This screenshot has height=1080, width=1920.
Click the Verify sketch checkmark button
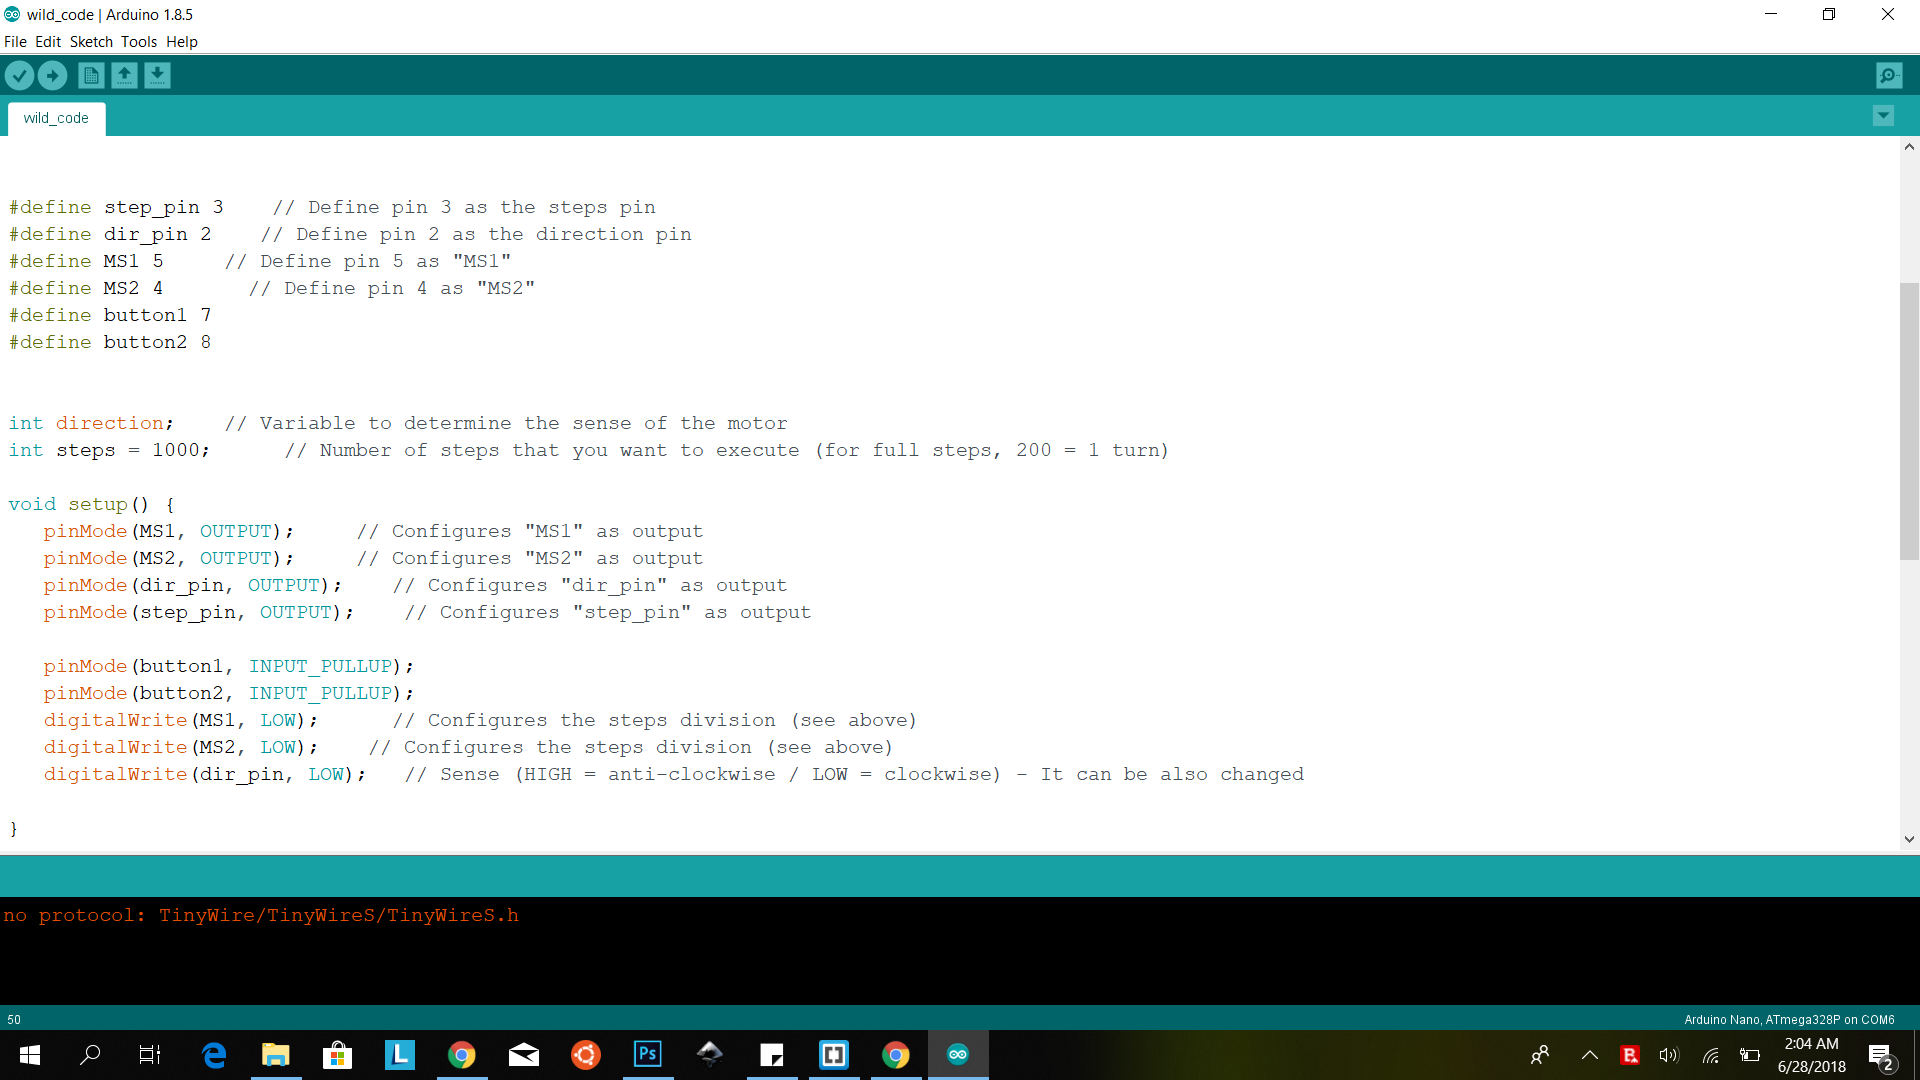tap(19, 75)
